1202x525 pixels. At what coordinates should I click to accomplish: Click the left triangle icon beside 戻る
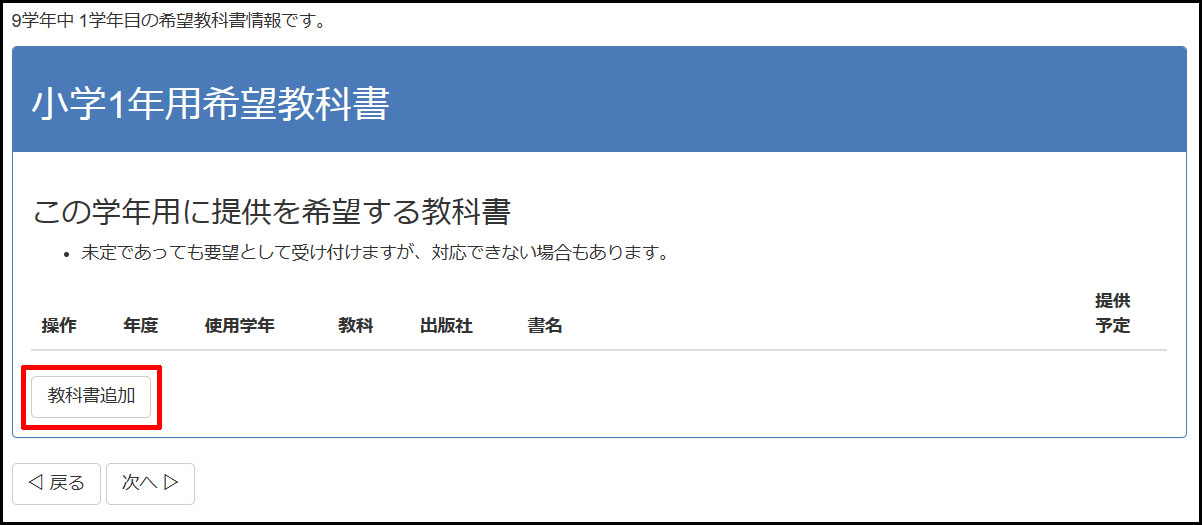35,484
